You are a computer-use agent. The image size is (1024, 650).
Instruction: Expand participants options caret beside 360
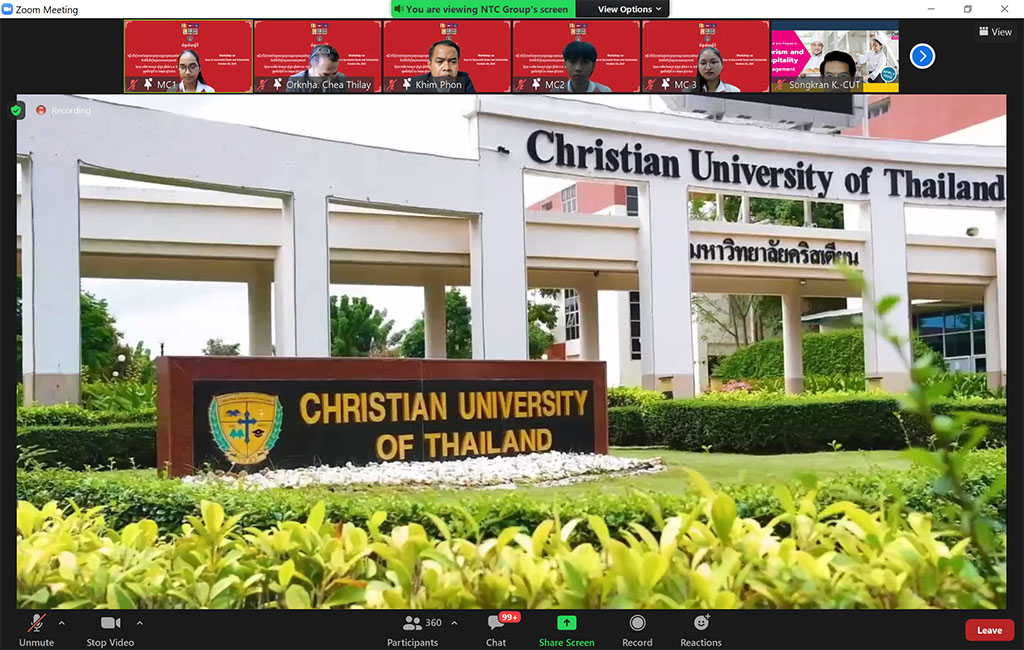455,623
